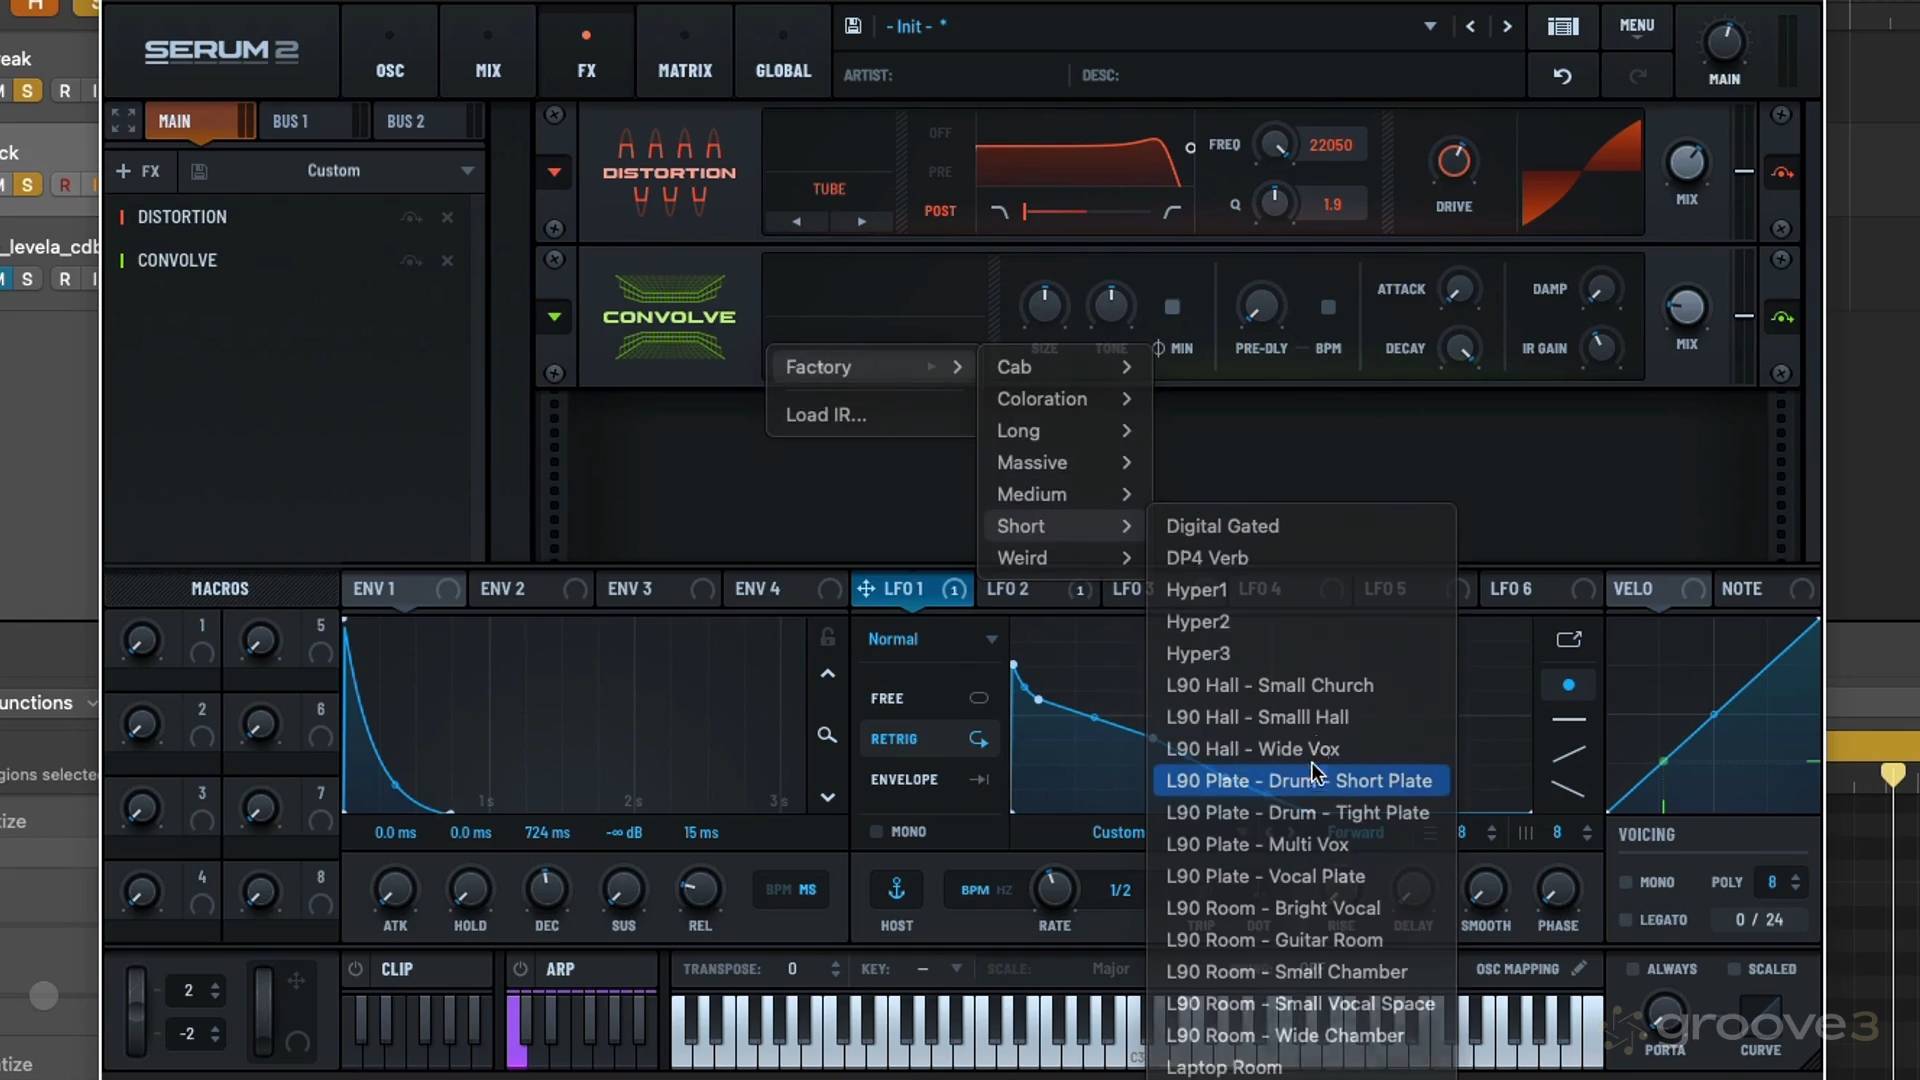The width and height of the screenshot is (1920, 1080).
Task: Toggle LFO RETRIG mode
Action: point(929,739)
